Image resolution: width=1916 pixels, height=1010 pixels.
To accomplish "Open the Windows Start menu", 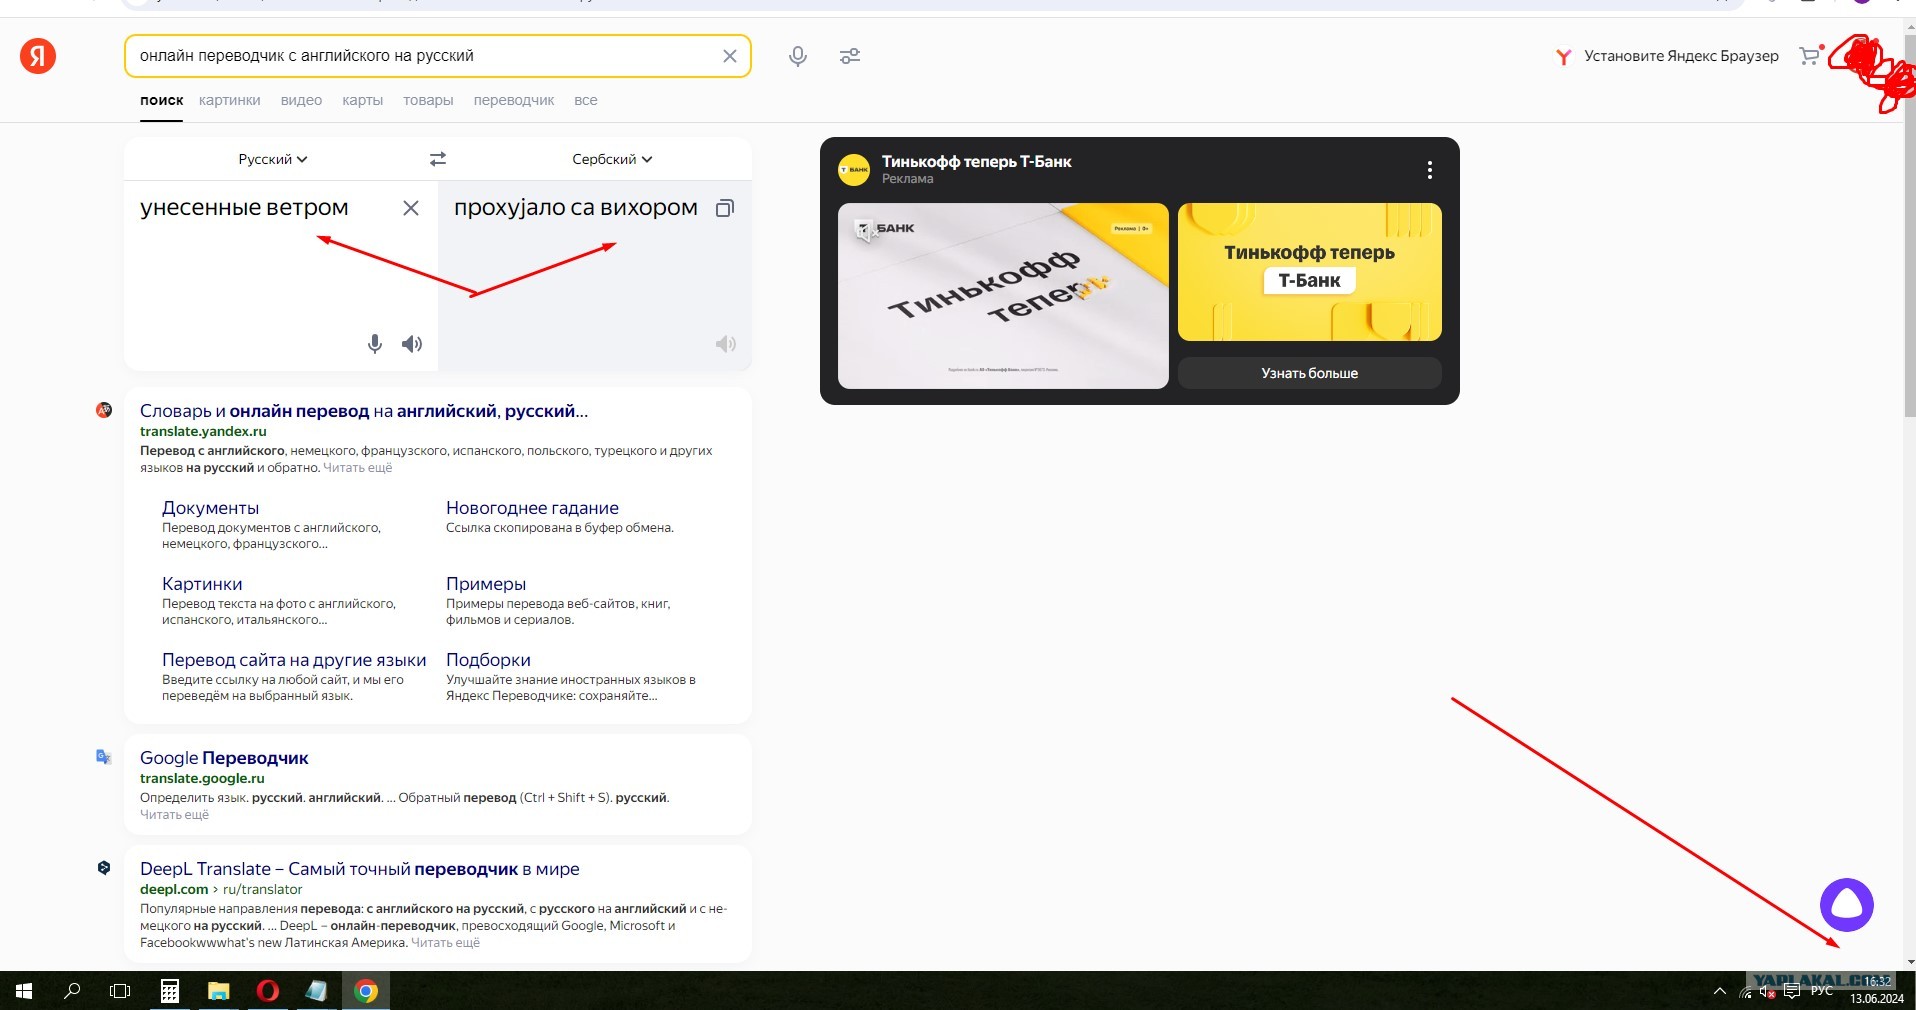I will pyautogui.click(x=24, y=991).
